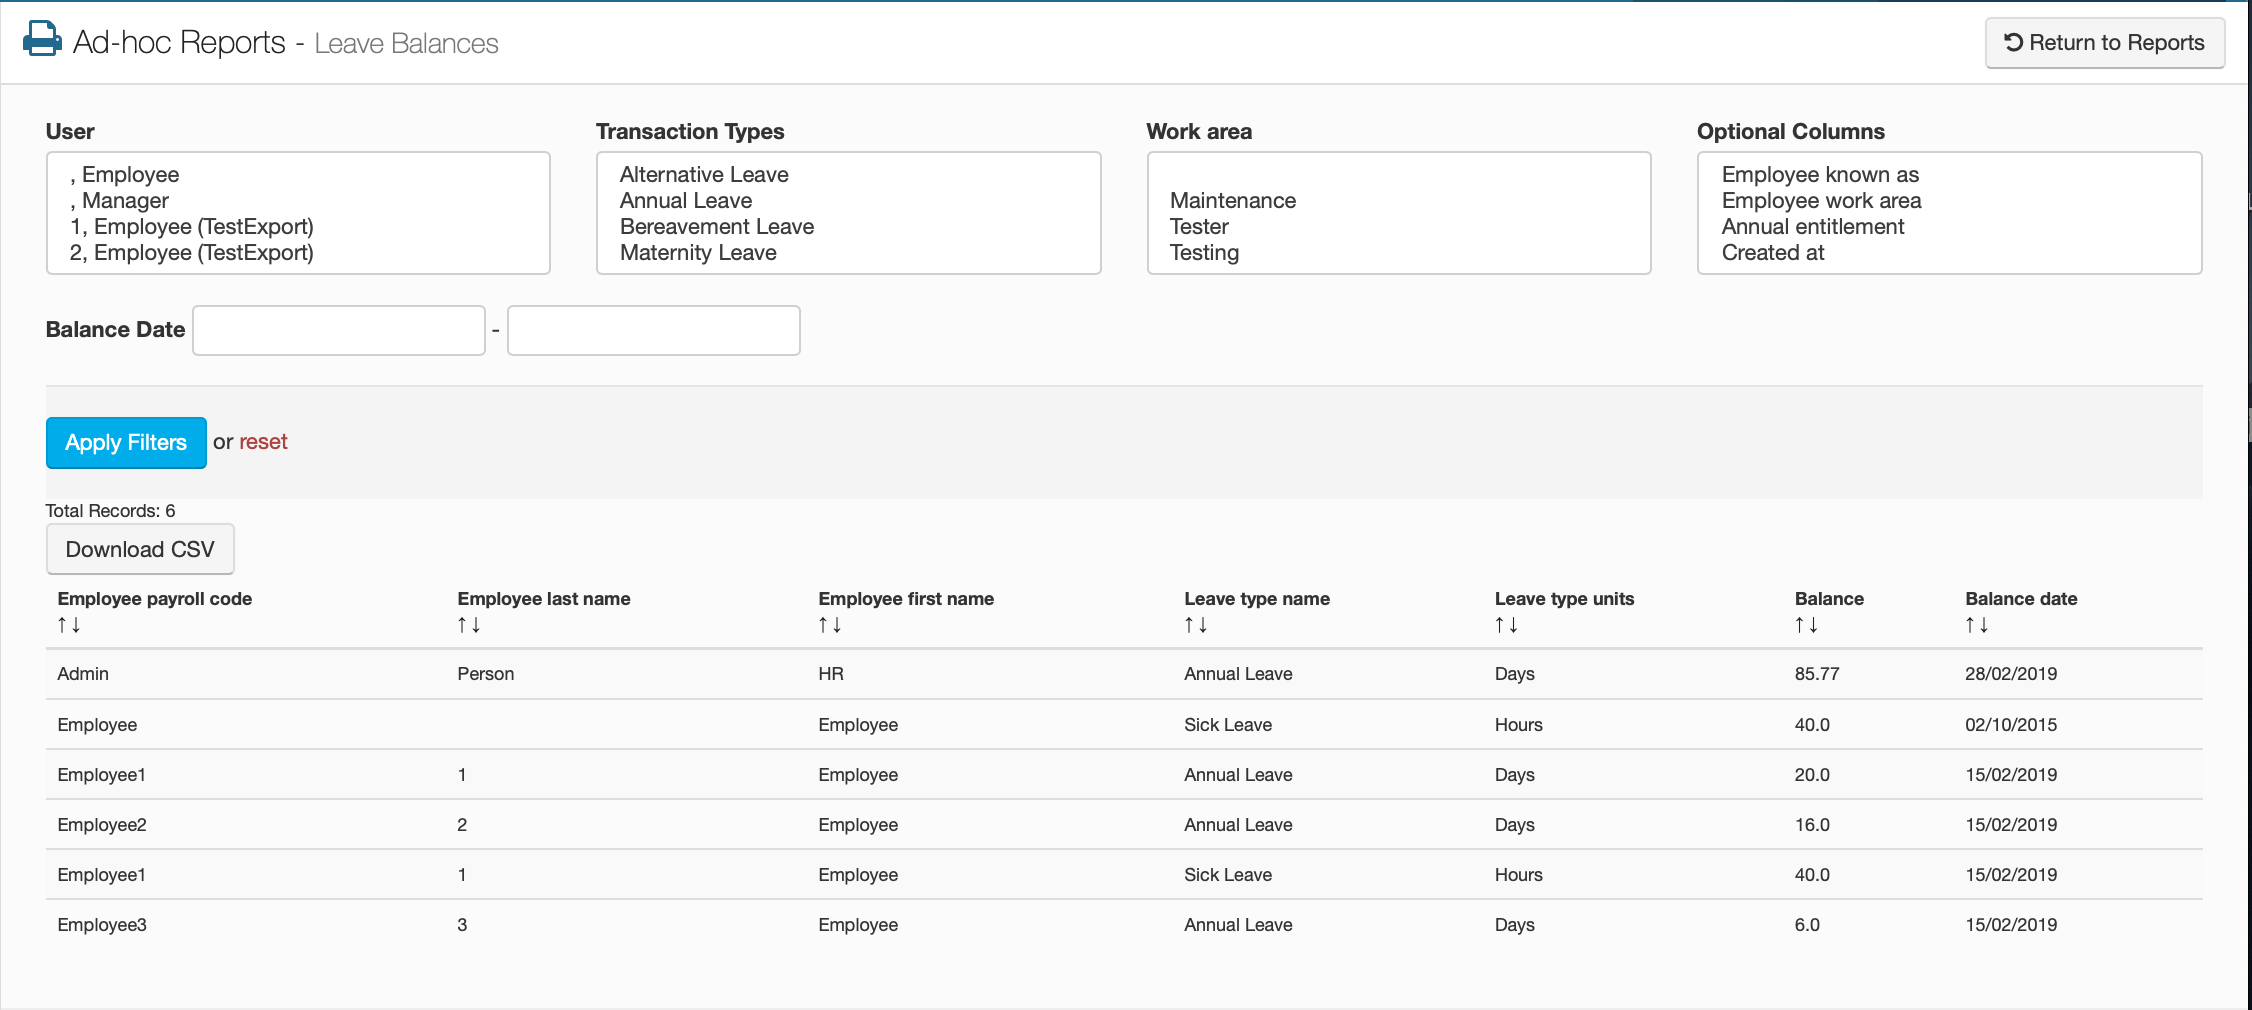Click the printer icon beside Ad-hoc Reports
Image resolution: width=2252 pixels, height=1010 pixels.
41,40
